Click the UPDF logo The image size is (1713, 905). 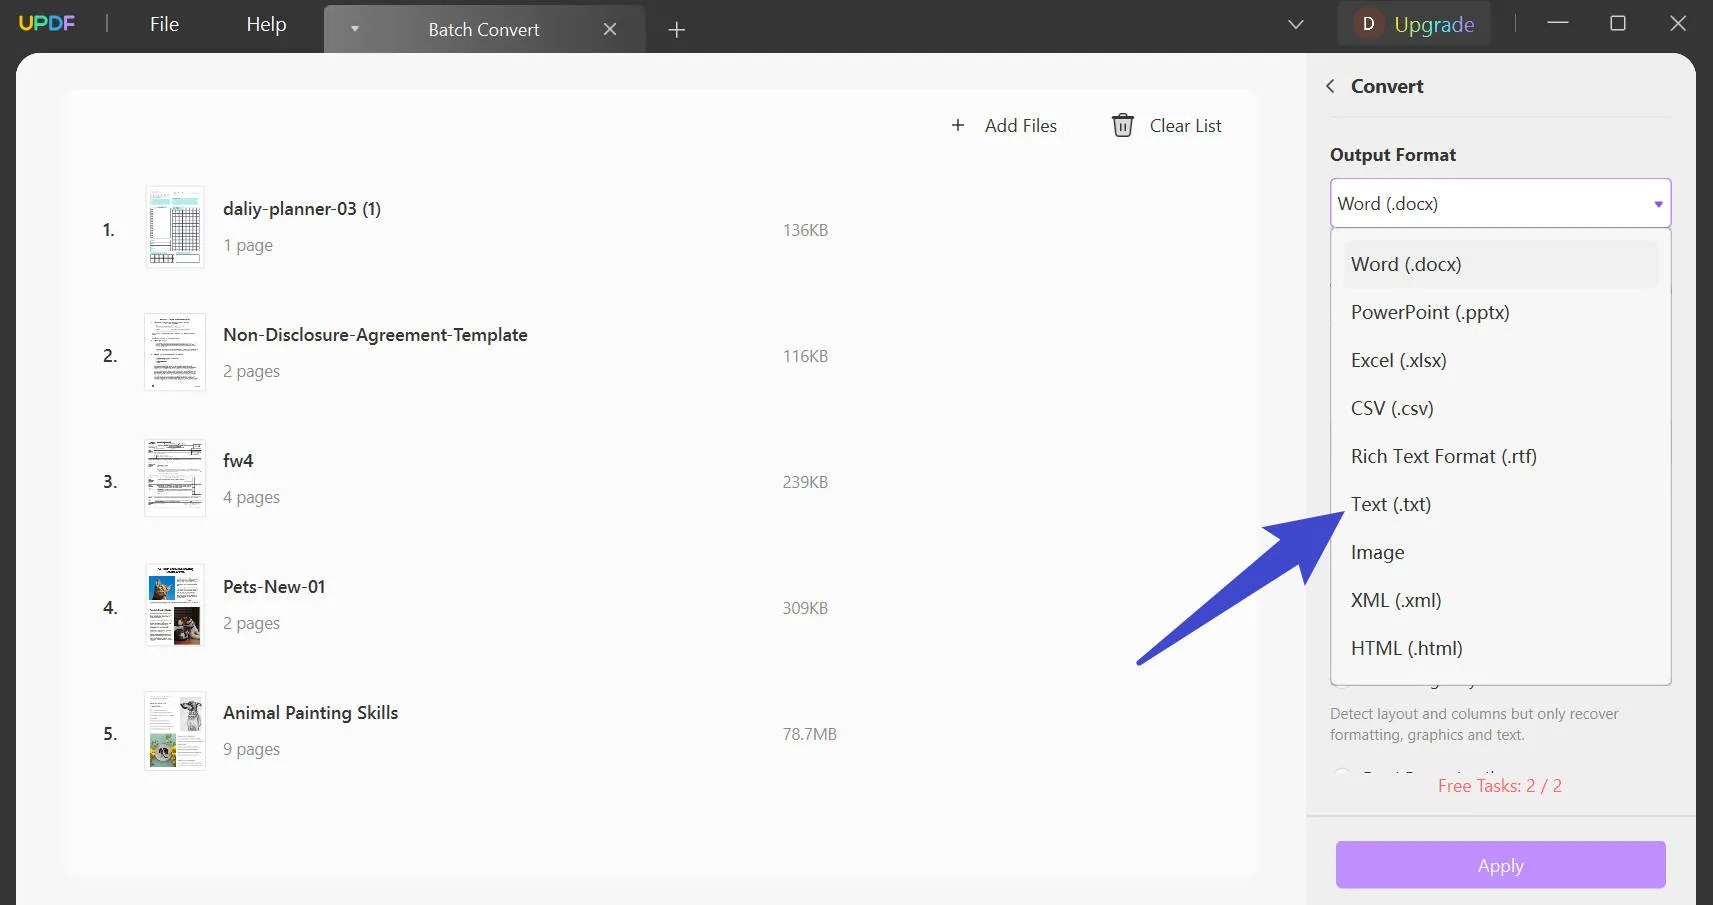pos(47,22)
